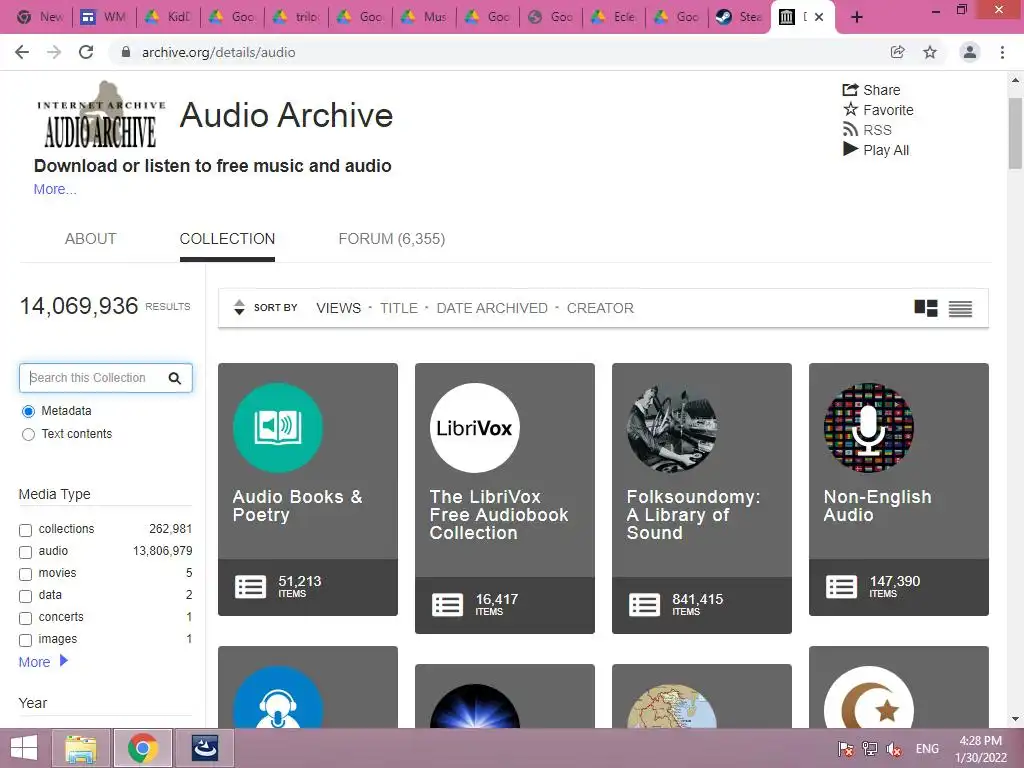Sort collection by DATE ARCHIVED

(492, 308)
